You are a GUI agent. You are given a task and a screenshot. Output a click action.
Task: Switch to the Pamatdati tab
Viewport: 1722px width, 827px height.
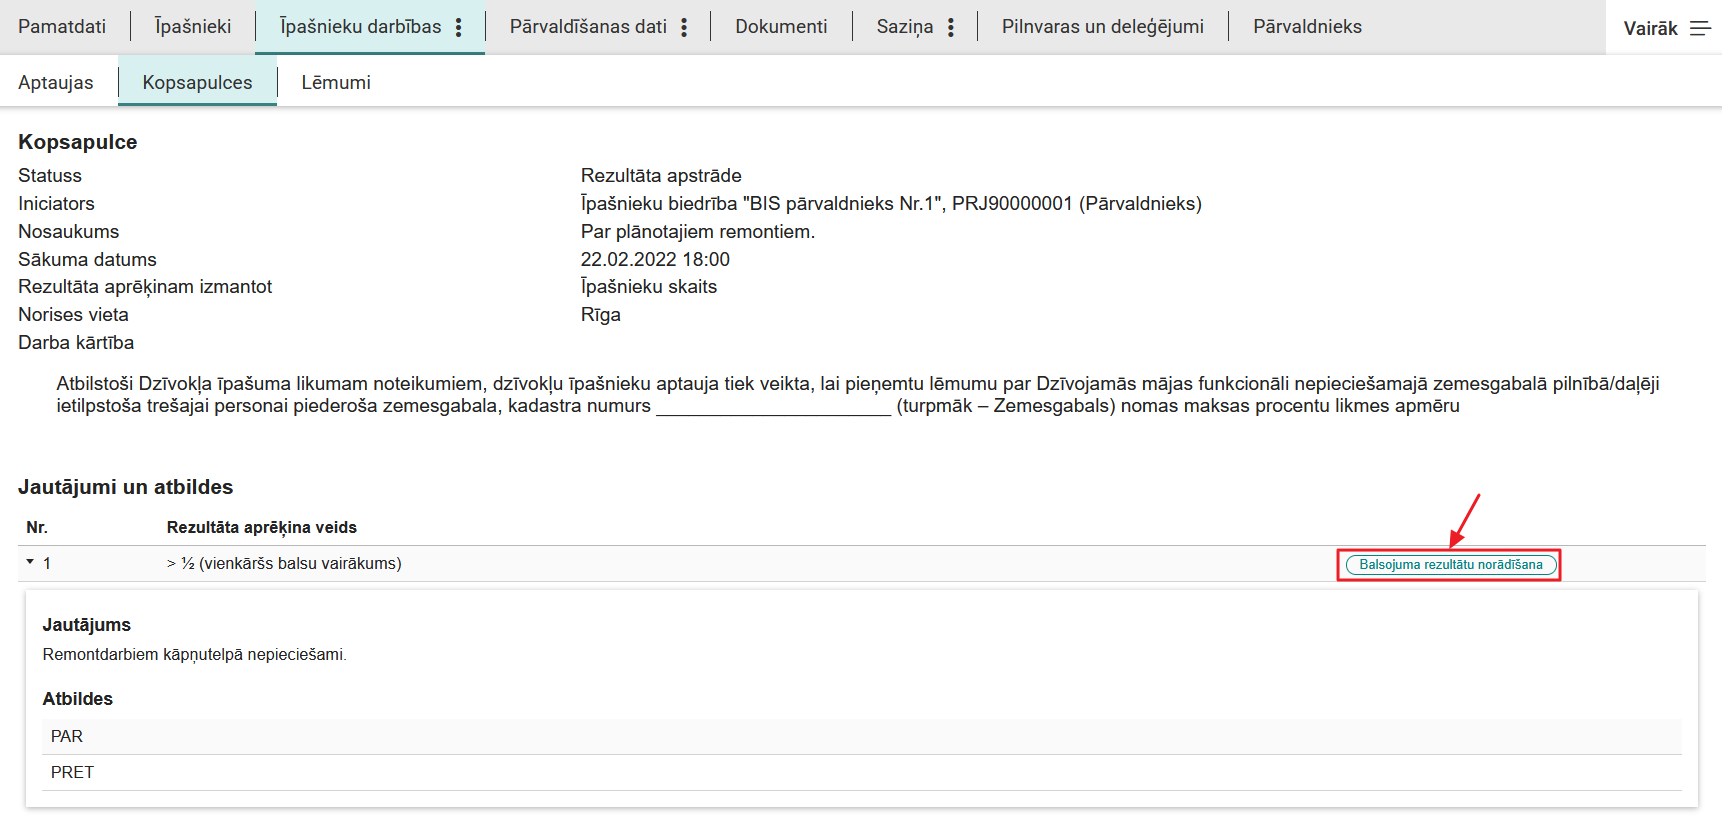(62, 27)
